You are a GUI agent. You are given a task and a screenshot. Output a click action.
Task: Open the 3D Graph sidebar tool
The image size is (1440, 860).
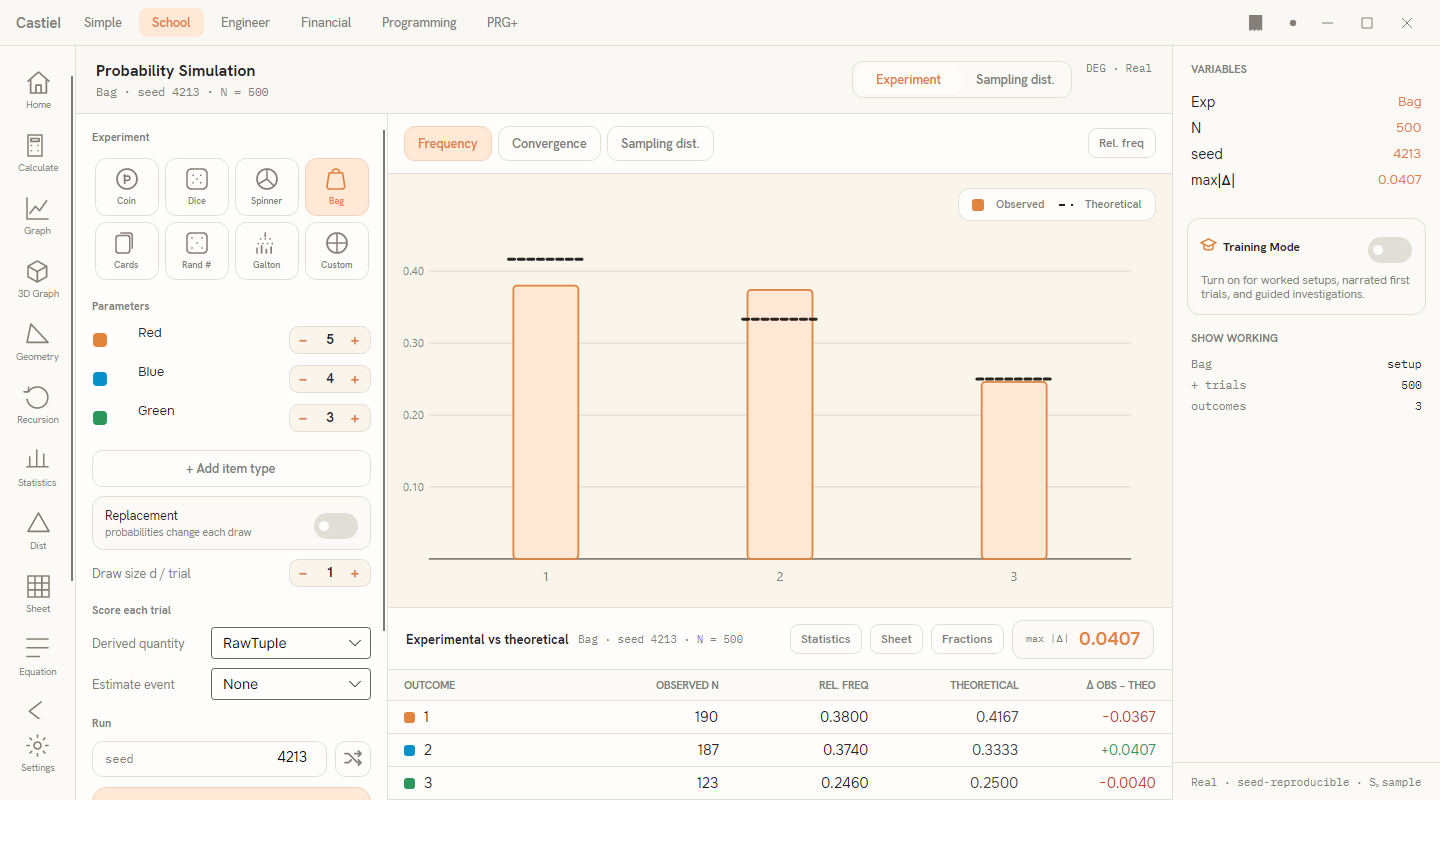coord(38,279)
